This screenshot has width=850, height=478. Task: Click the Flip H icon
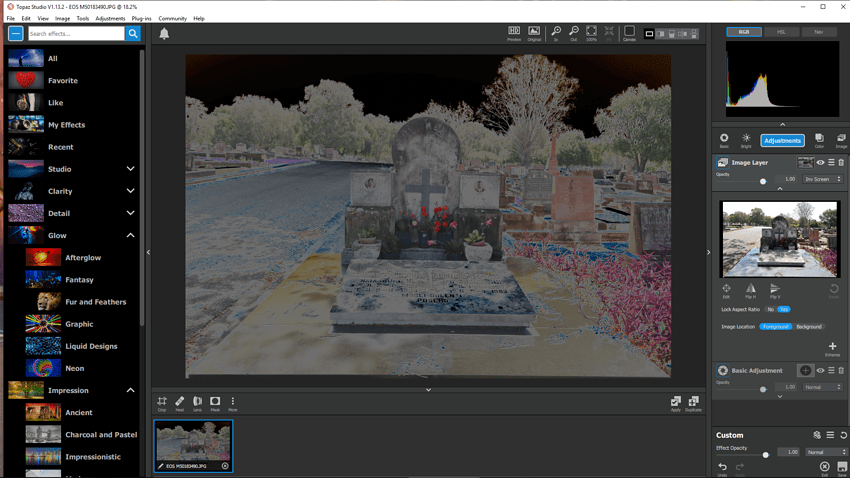click(x=750, y=289)
